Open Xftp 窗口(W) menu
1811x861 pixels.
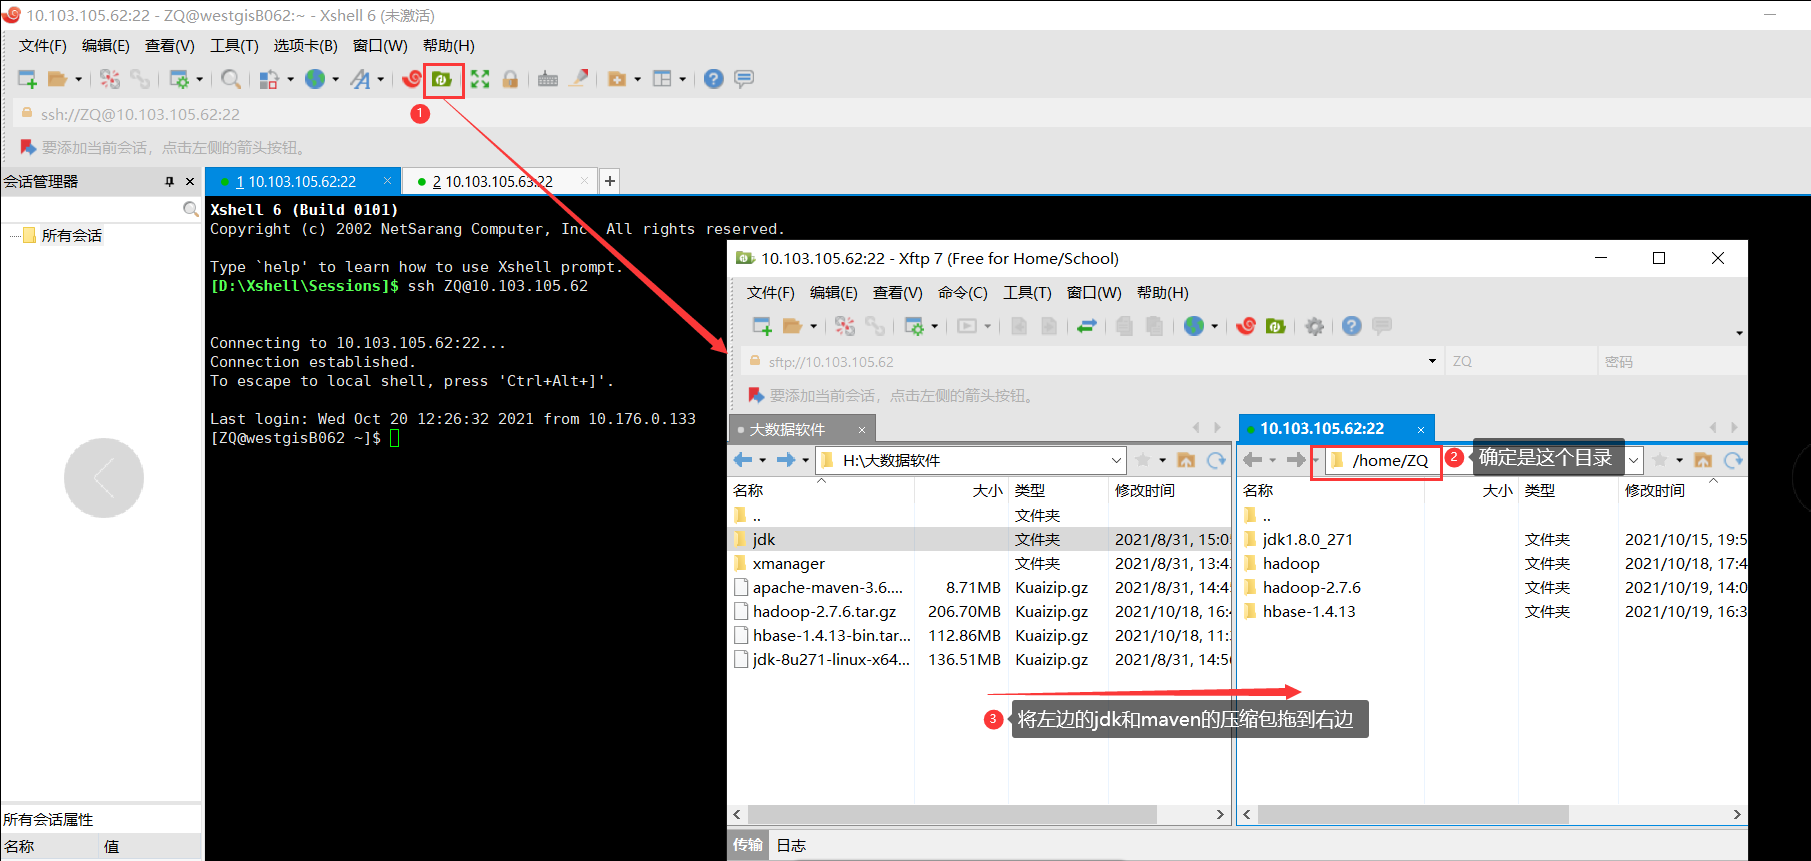tap(1094, 293)
